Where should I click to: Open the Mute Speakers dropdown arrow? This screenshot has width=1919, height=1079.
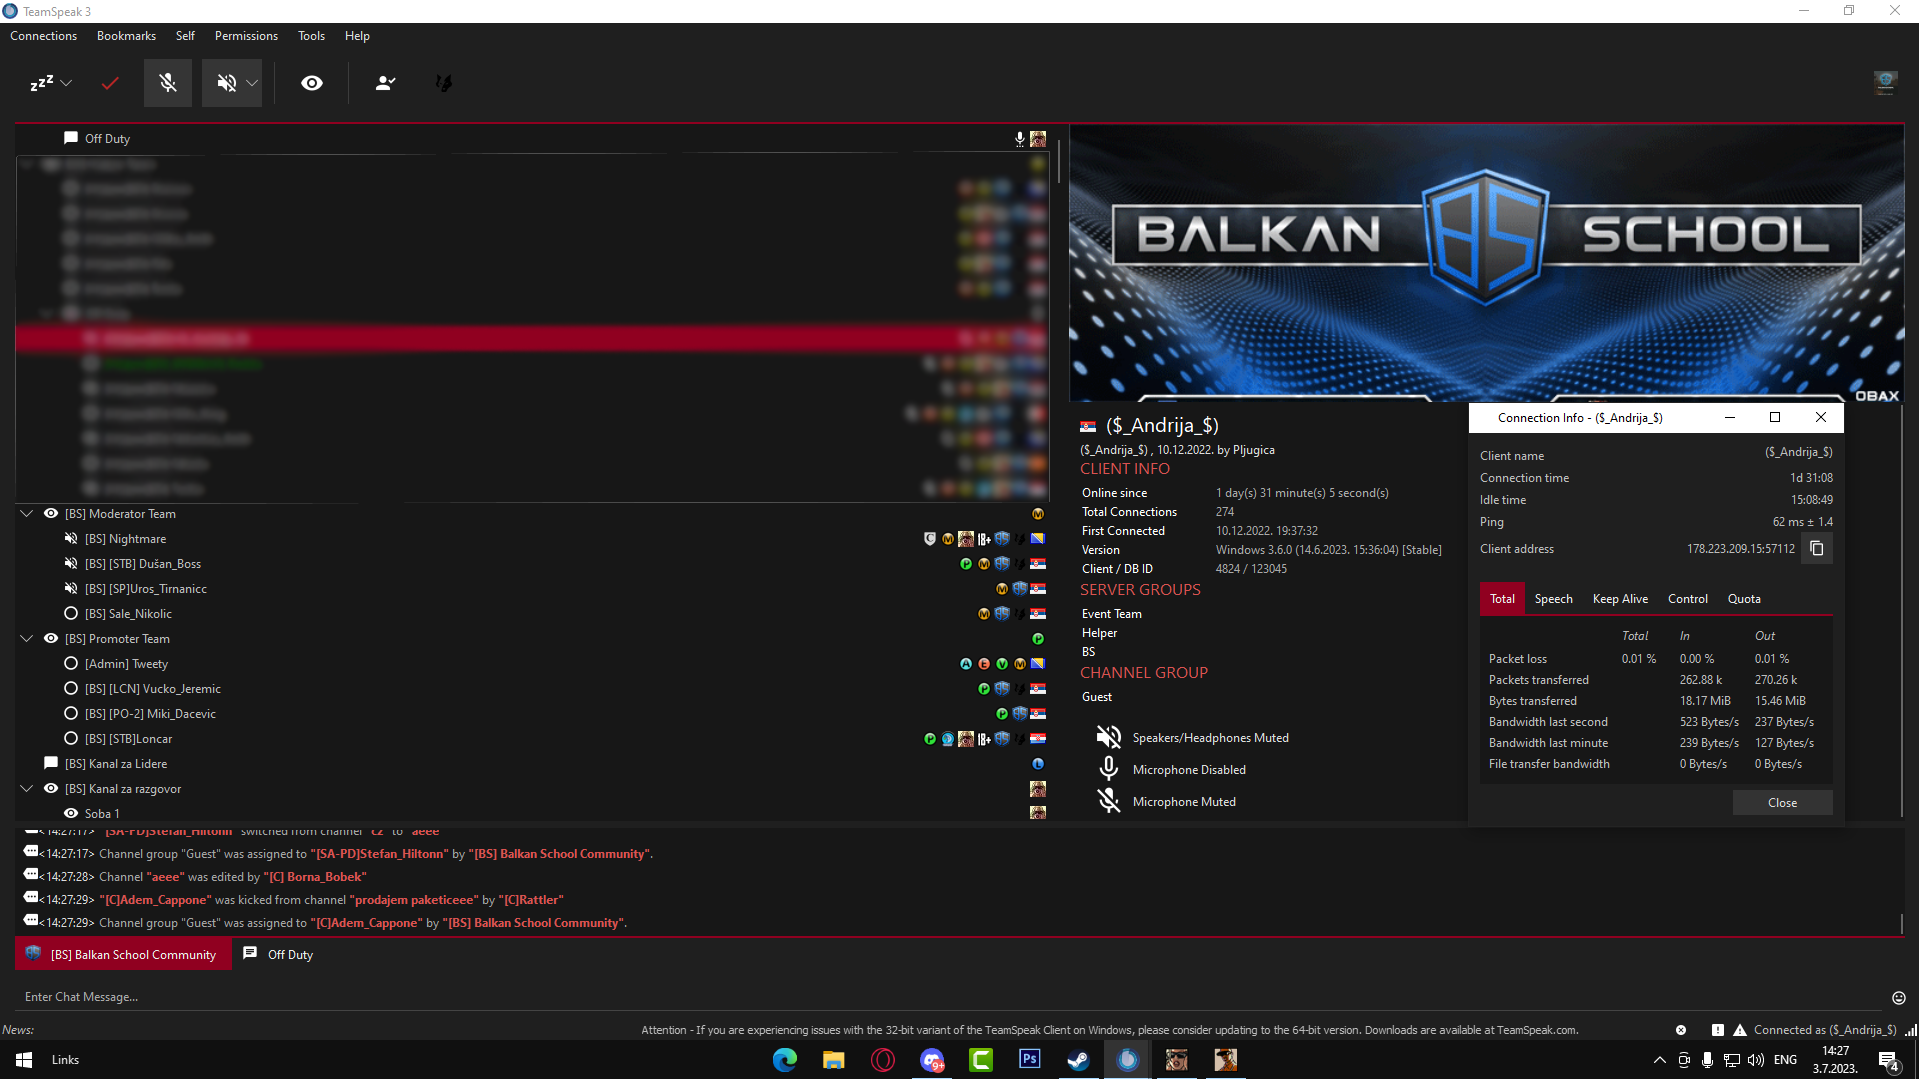pyautogui.click(x=252, y=83)
